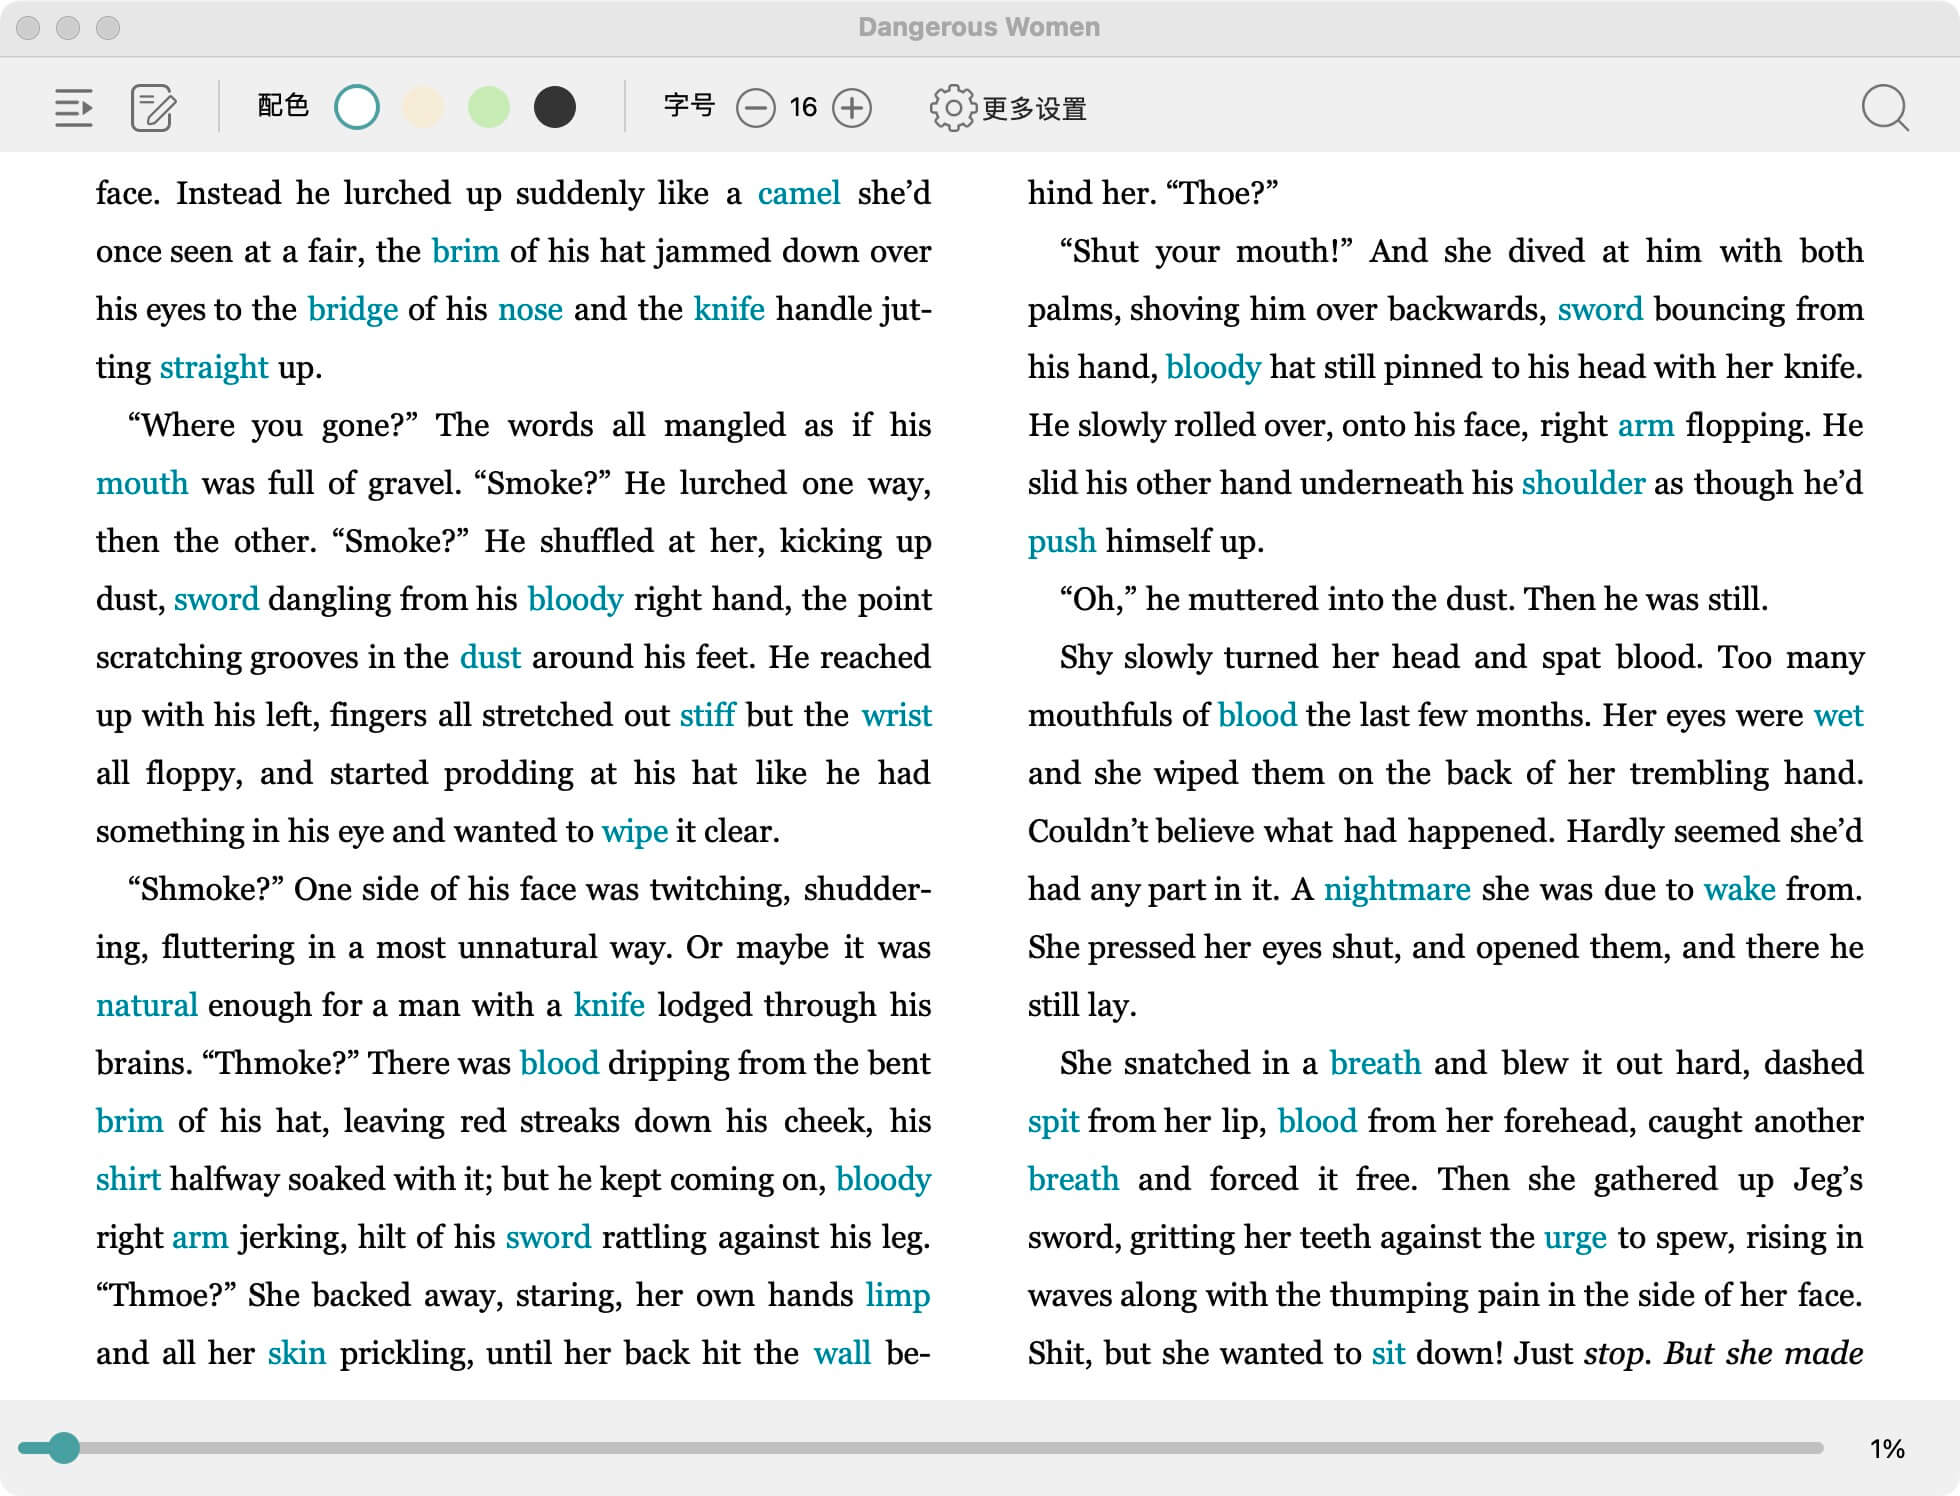This screenshot has width=1960, height=1496.
Task: Click the highlighted word "urge"
Action: (x=1575, y=1238)
